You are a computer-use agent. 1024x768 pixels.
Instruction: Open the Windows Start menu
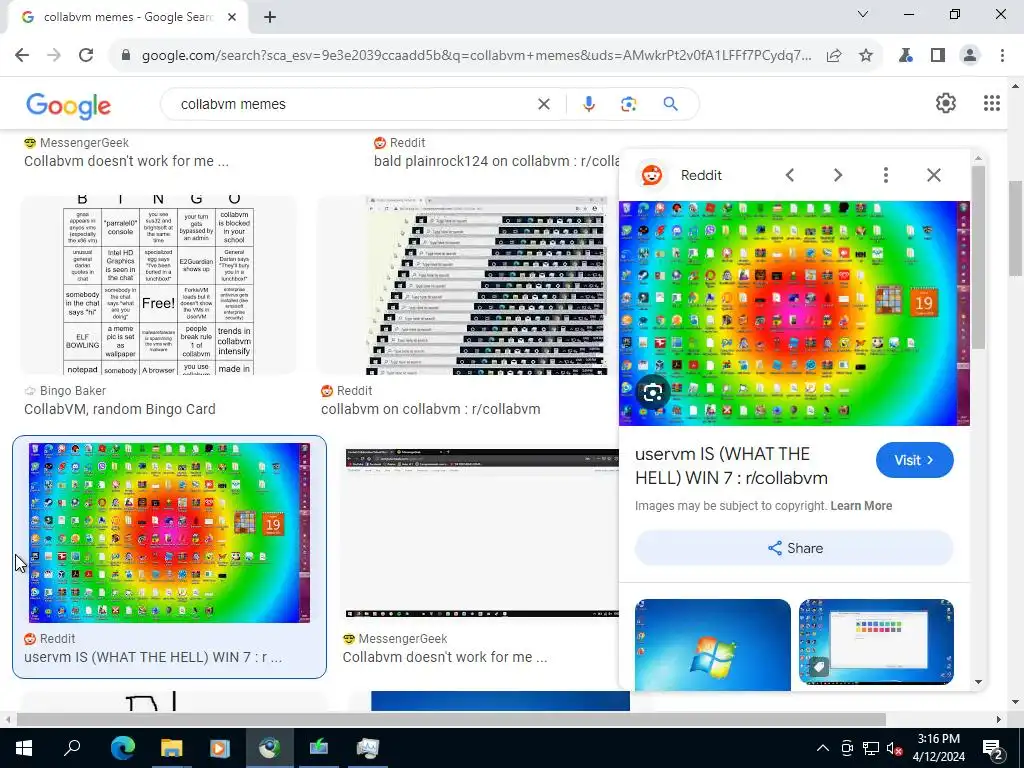[24, 748]
